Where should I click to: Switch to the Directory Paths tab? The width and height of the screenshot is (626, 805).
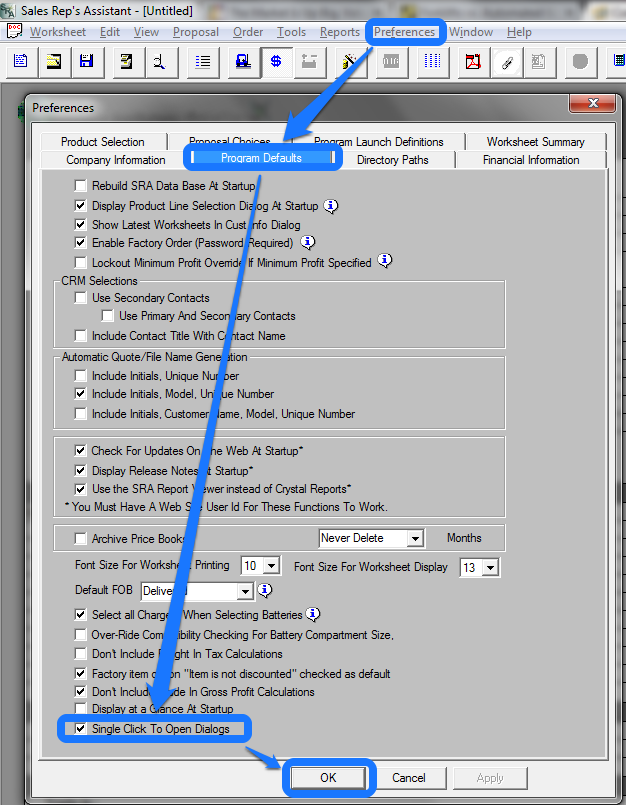point(393,160)
